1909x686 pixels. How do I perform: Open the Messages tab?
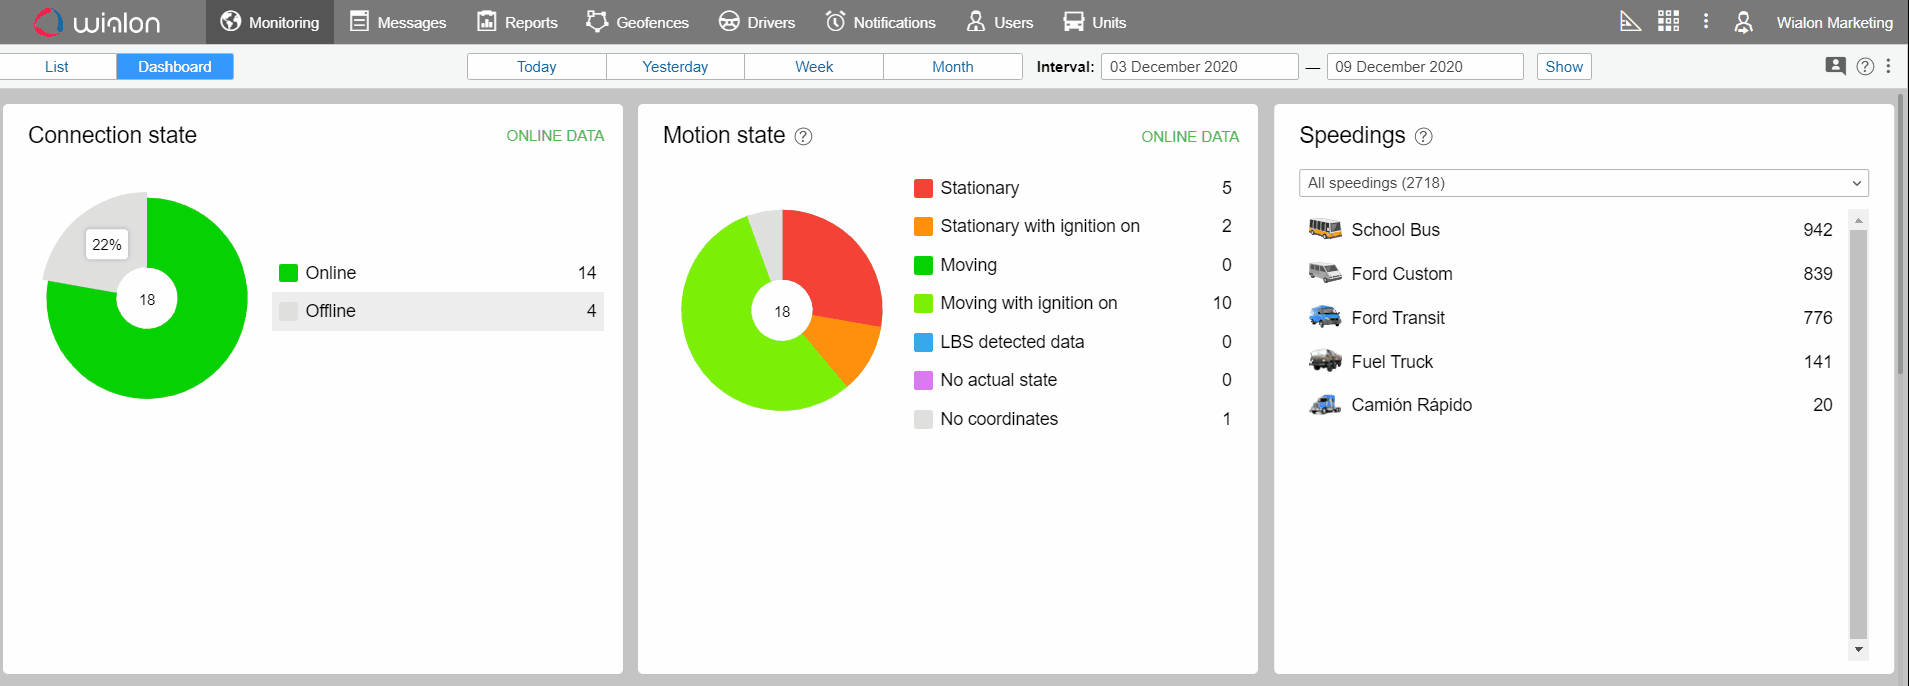(x=398, y=22)
